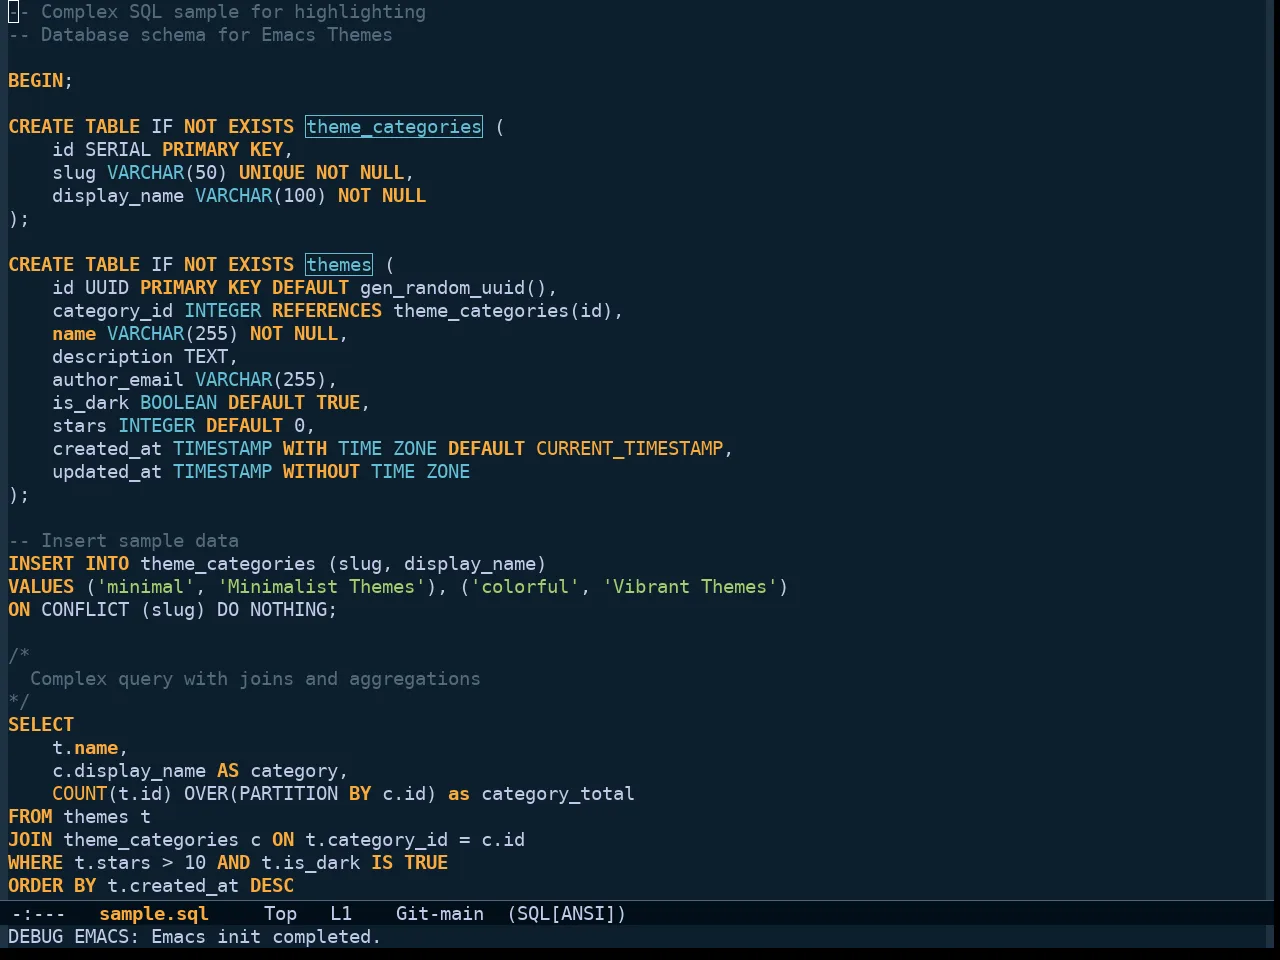Click the 'minimal' string literal
Viewport: 1280px width, 960px height.
coord(145,586)
